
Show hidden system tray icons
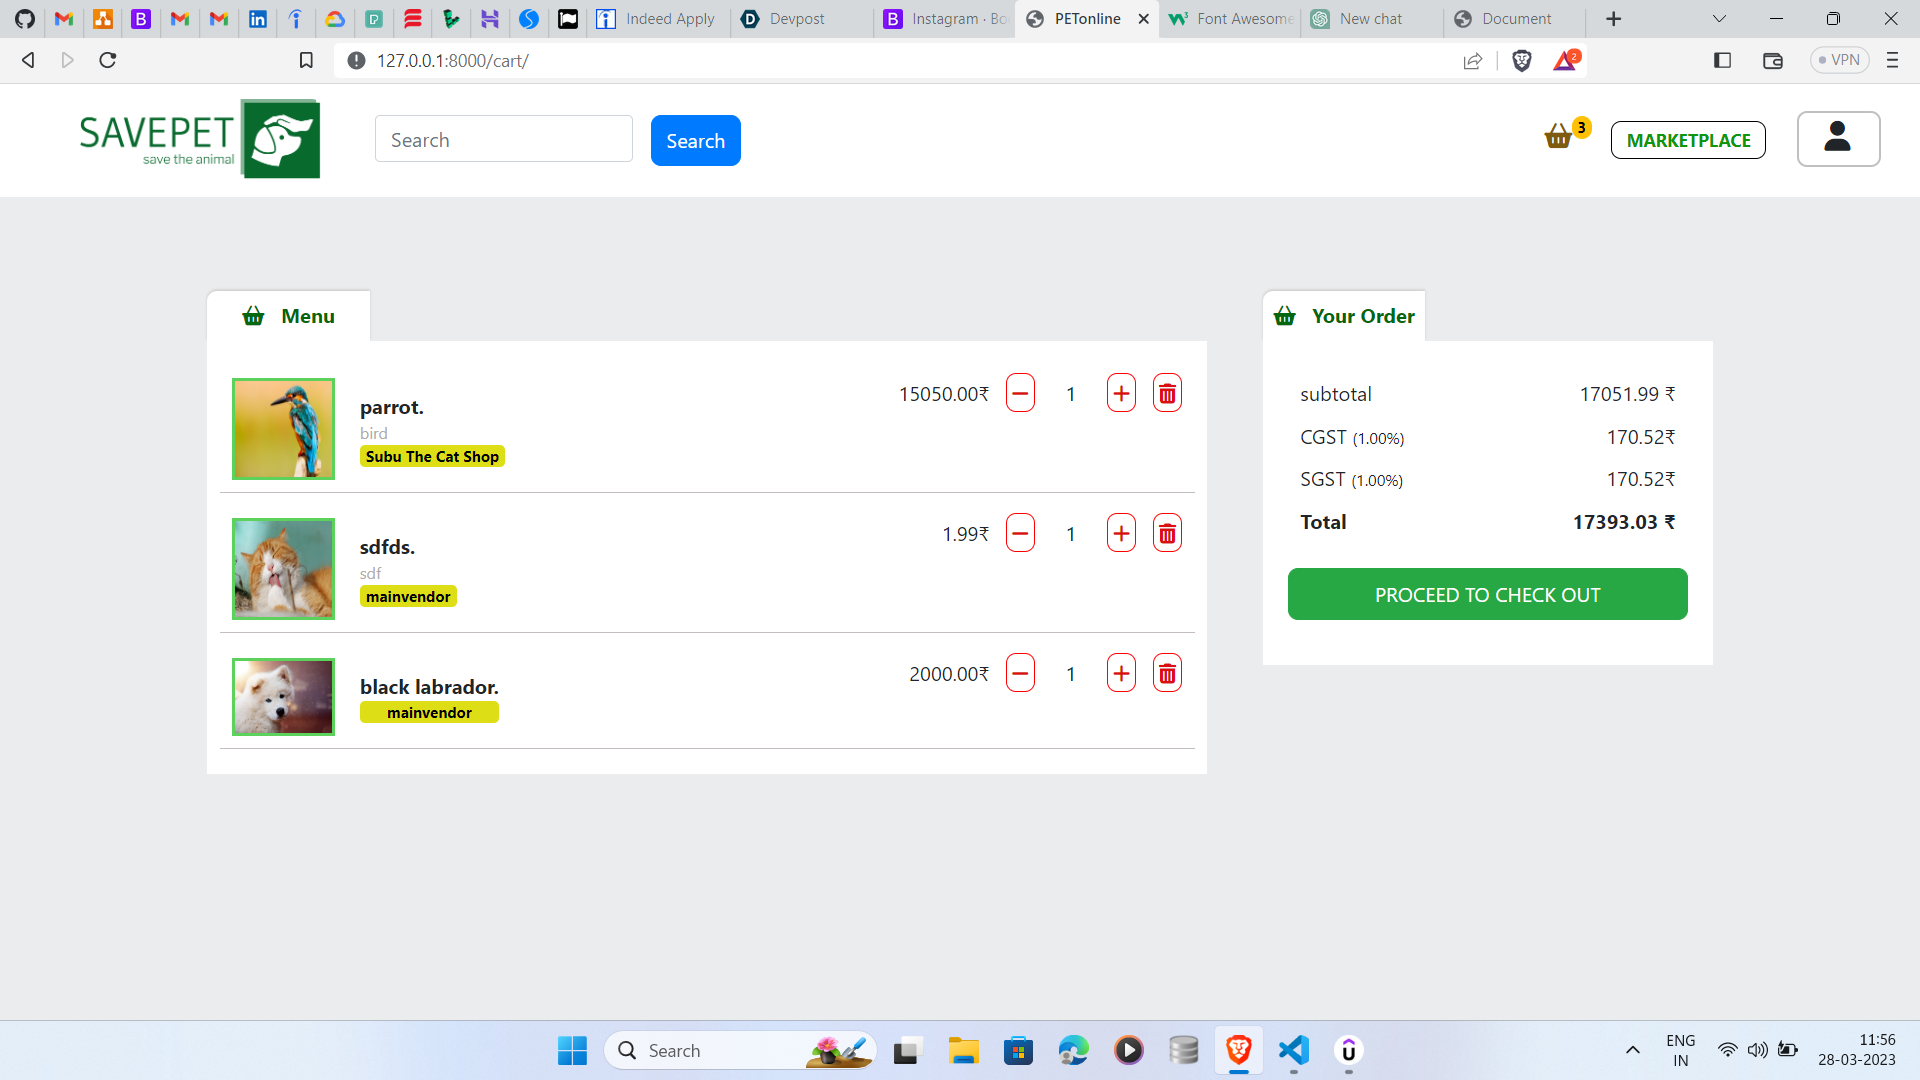tap(1632, 1050)
